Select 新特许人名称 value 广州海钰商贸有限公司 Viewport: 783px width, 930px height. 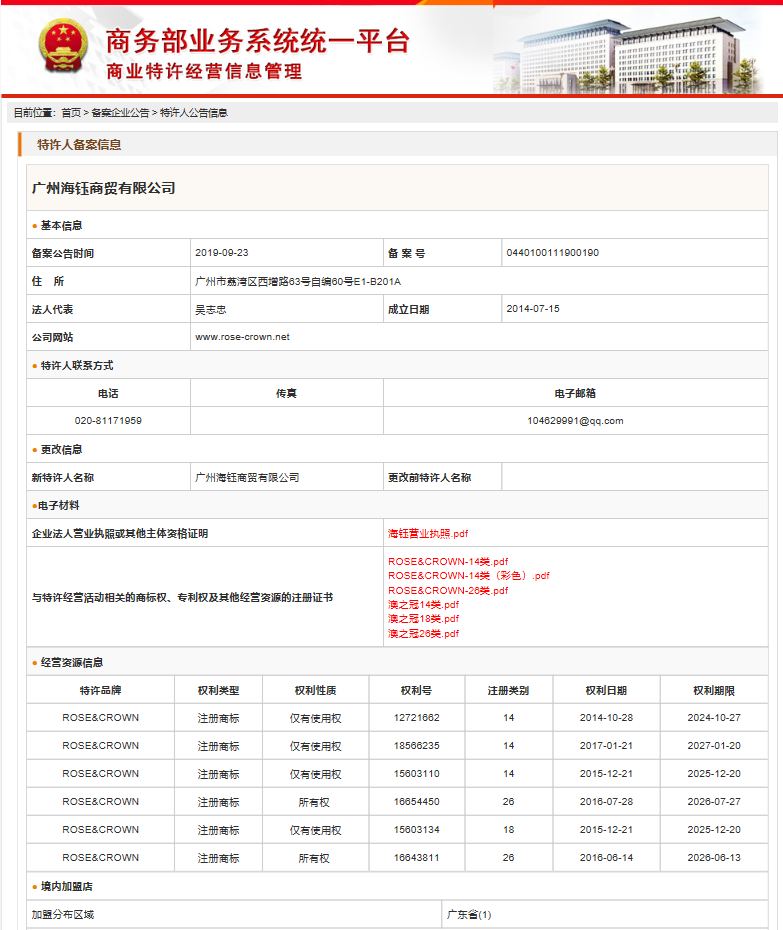[x=247, y=477]
